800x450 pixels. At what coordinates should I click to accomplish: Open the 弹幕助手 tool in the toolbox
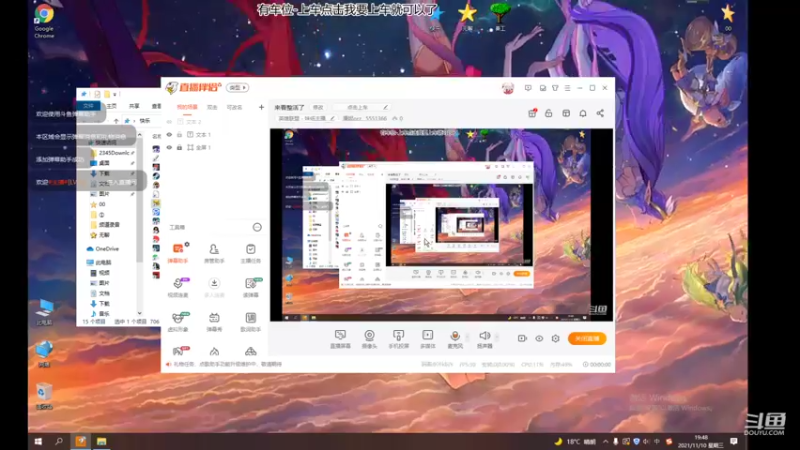point(178,253)
